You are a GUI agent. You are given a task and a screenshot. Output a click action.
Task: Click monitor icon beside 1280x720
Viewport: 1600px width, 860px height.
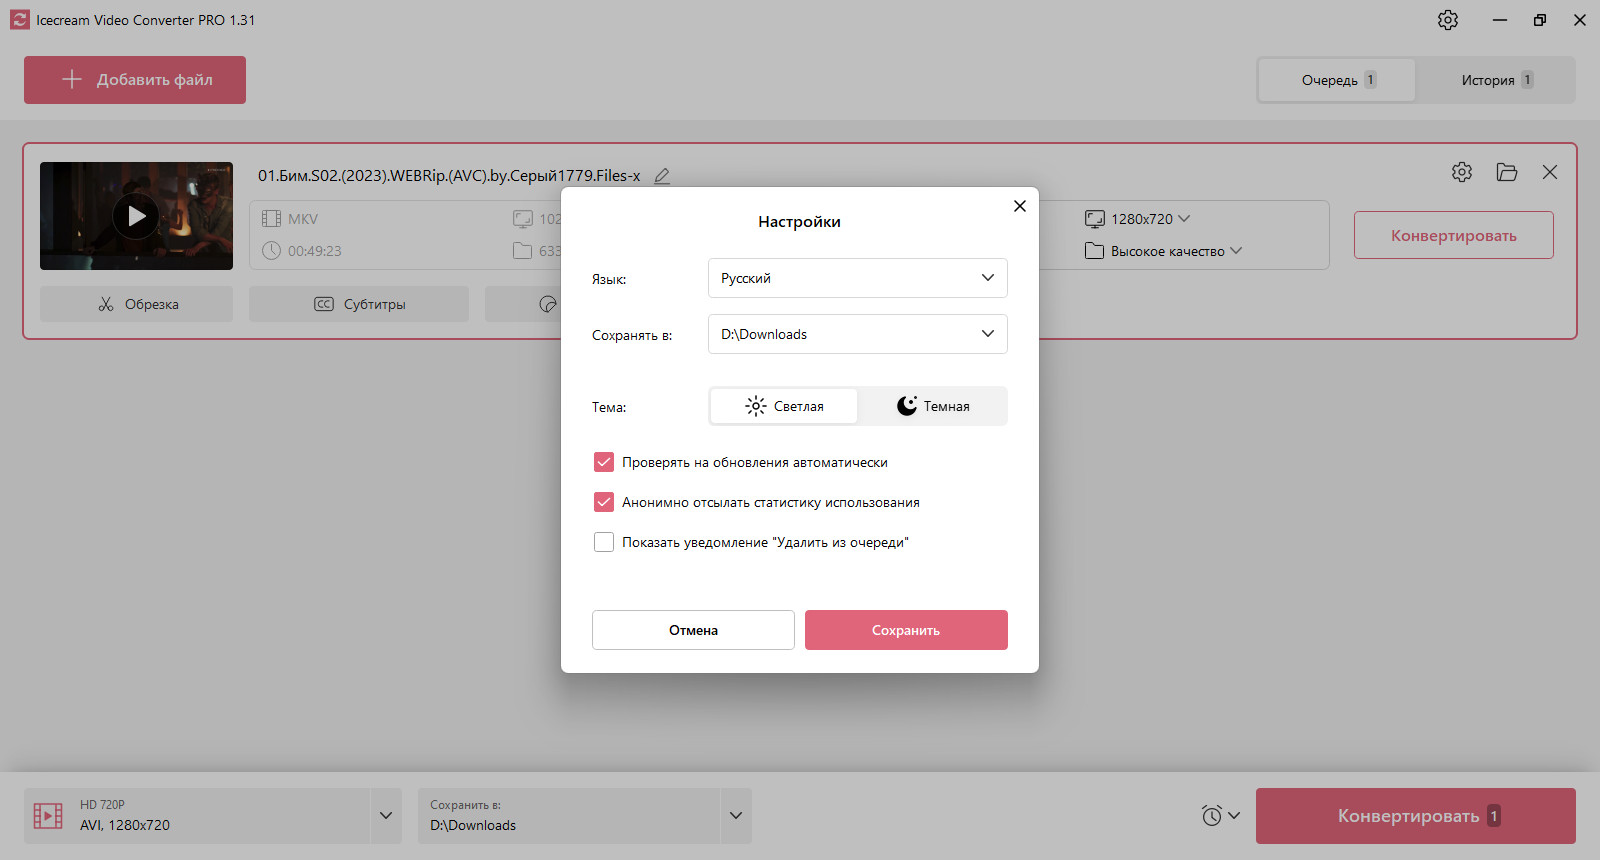1095,219
